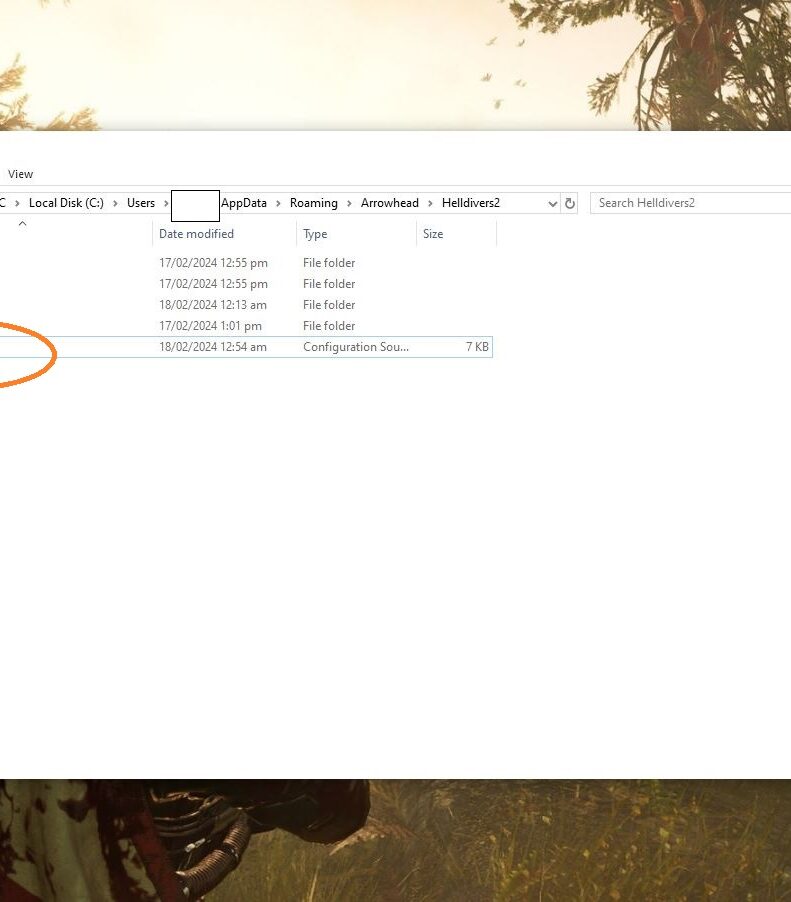
Task: Expand chevron after Local Disk (C:)
Action: point(116,204)
